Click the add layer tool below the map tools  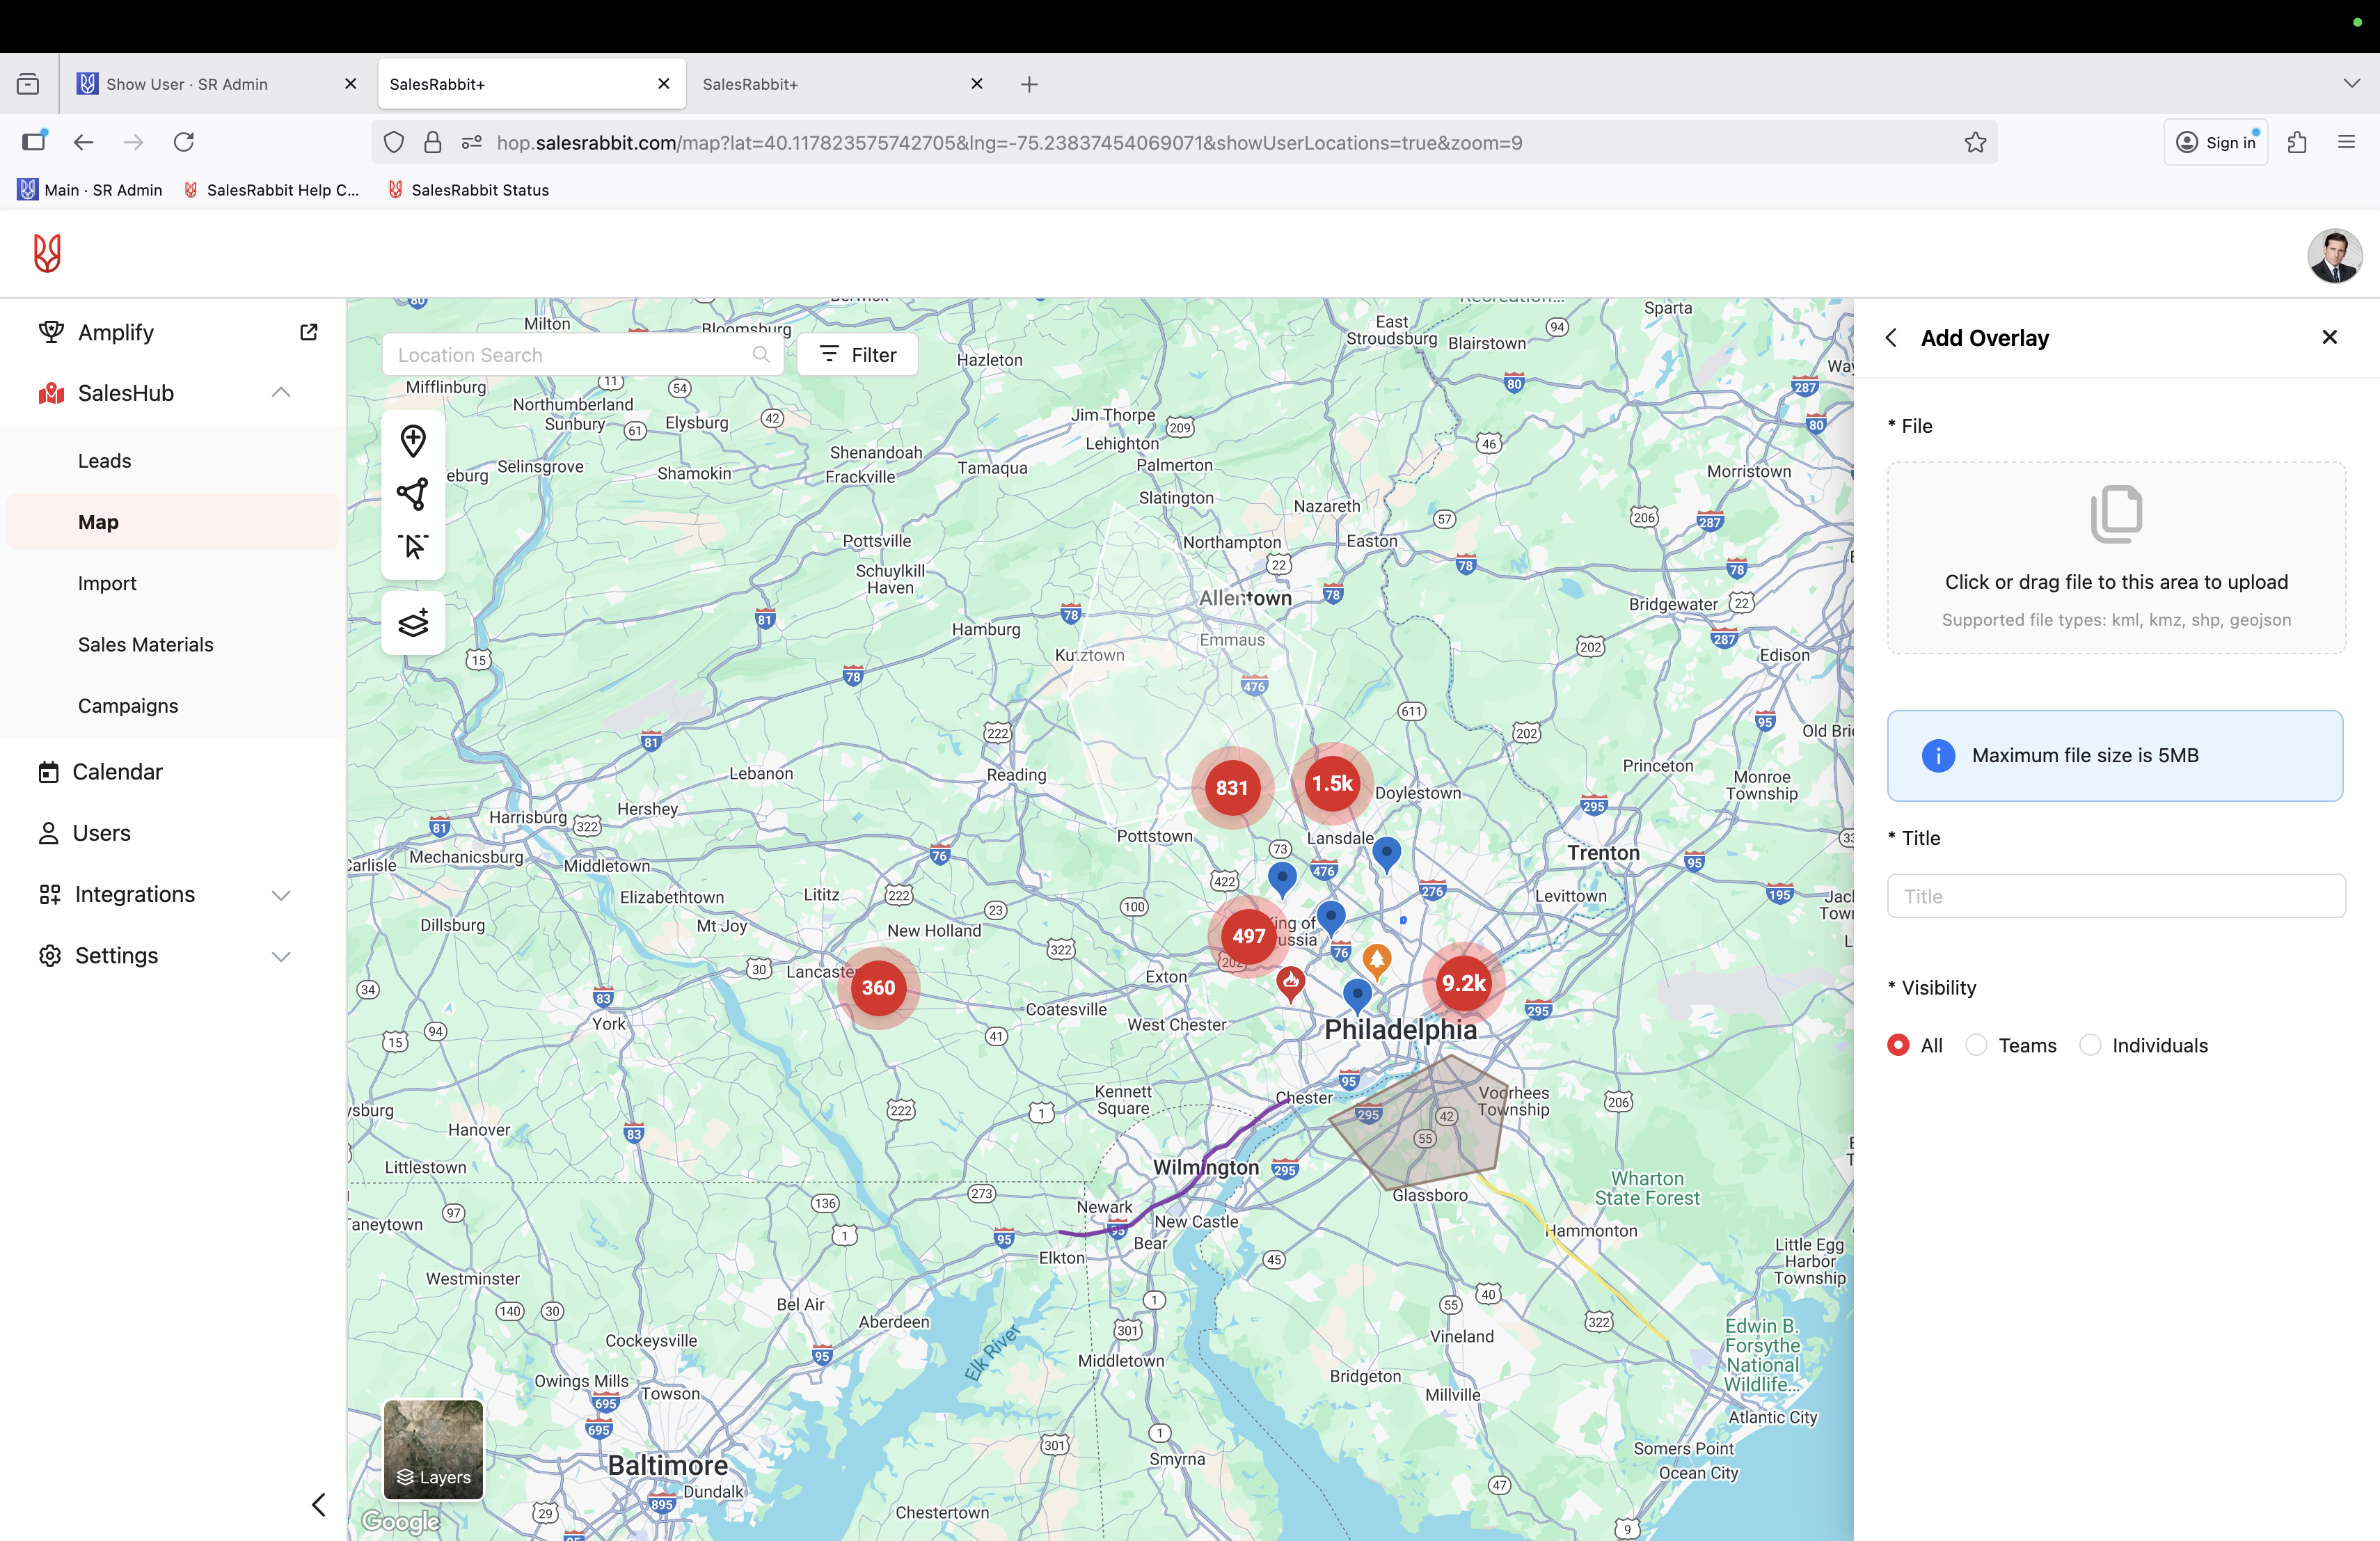413,622
